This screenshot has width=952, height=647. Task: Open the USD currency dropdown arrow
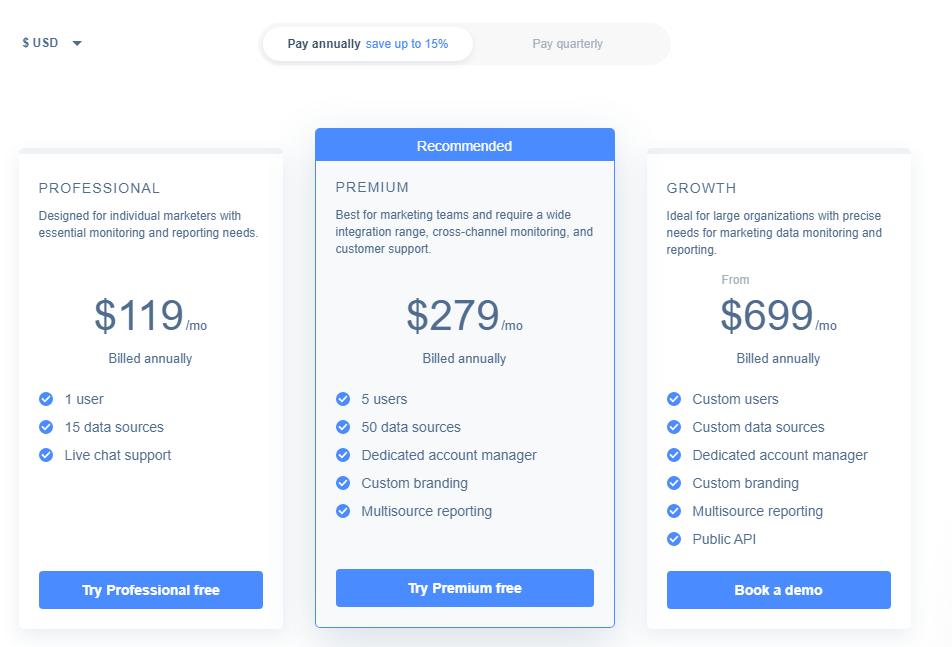pos(77,43)
